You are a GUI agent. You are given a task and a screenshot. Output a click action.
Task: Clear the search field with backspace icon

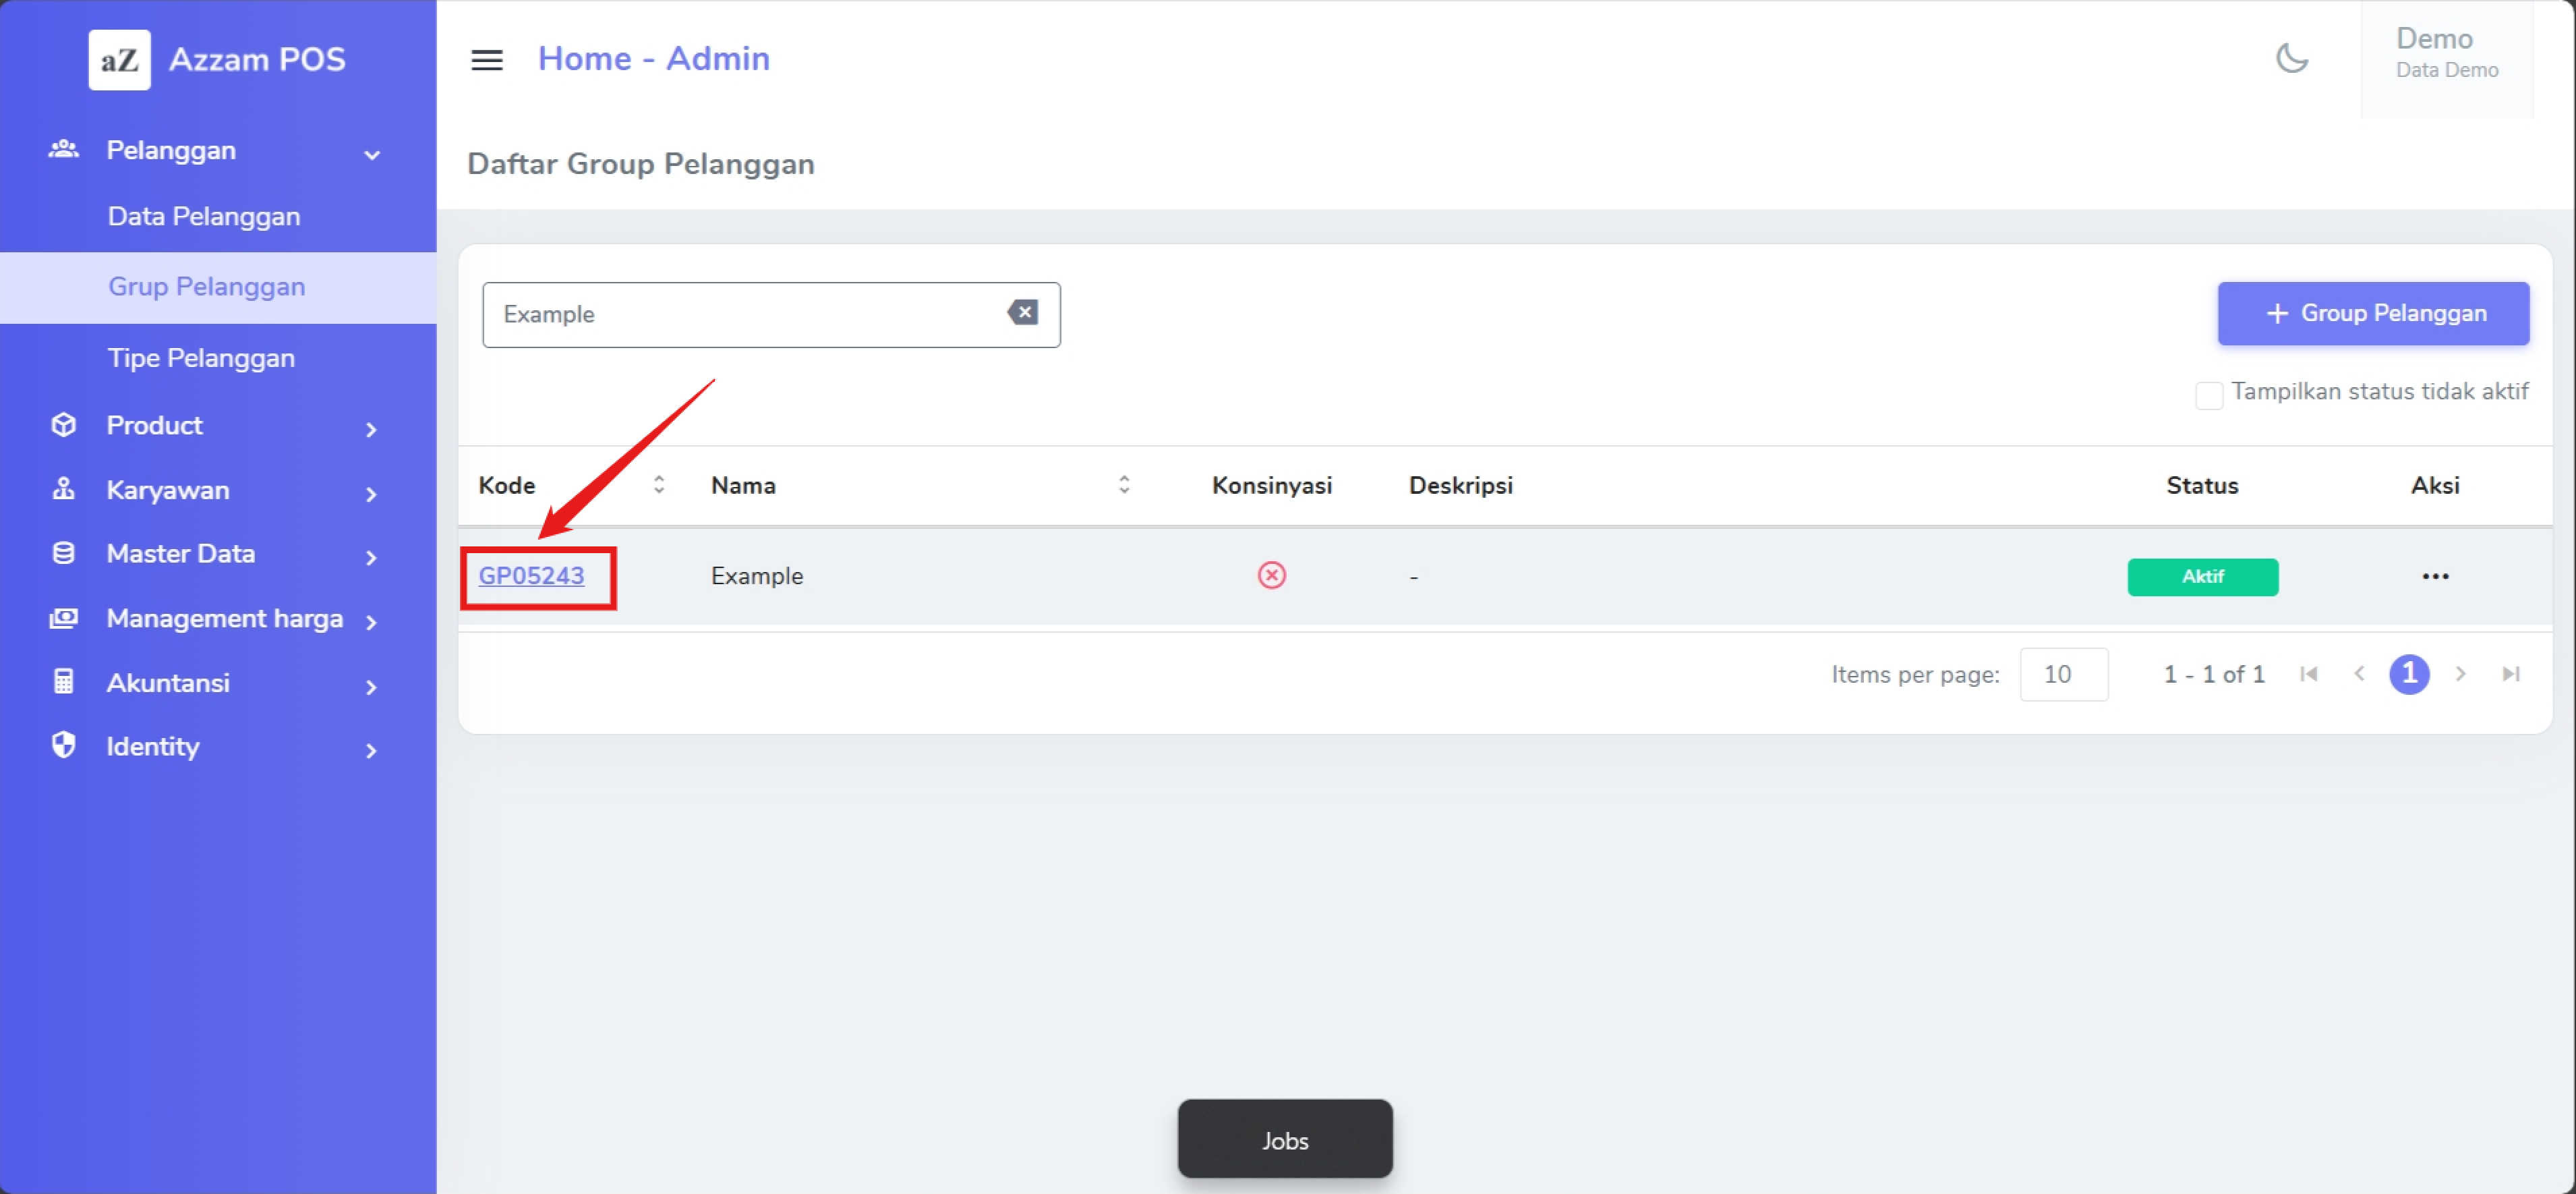click(x=1022, y=313)
